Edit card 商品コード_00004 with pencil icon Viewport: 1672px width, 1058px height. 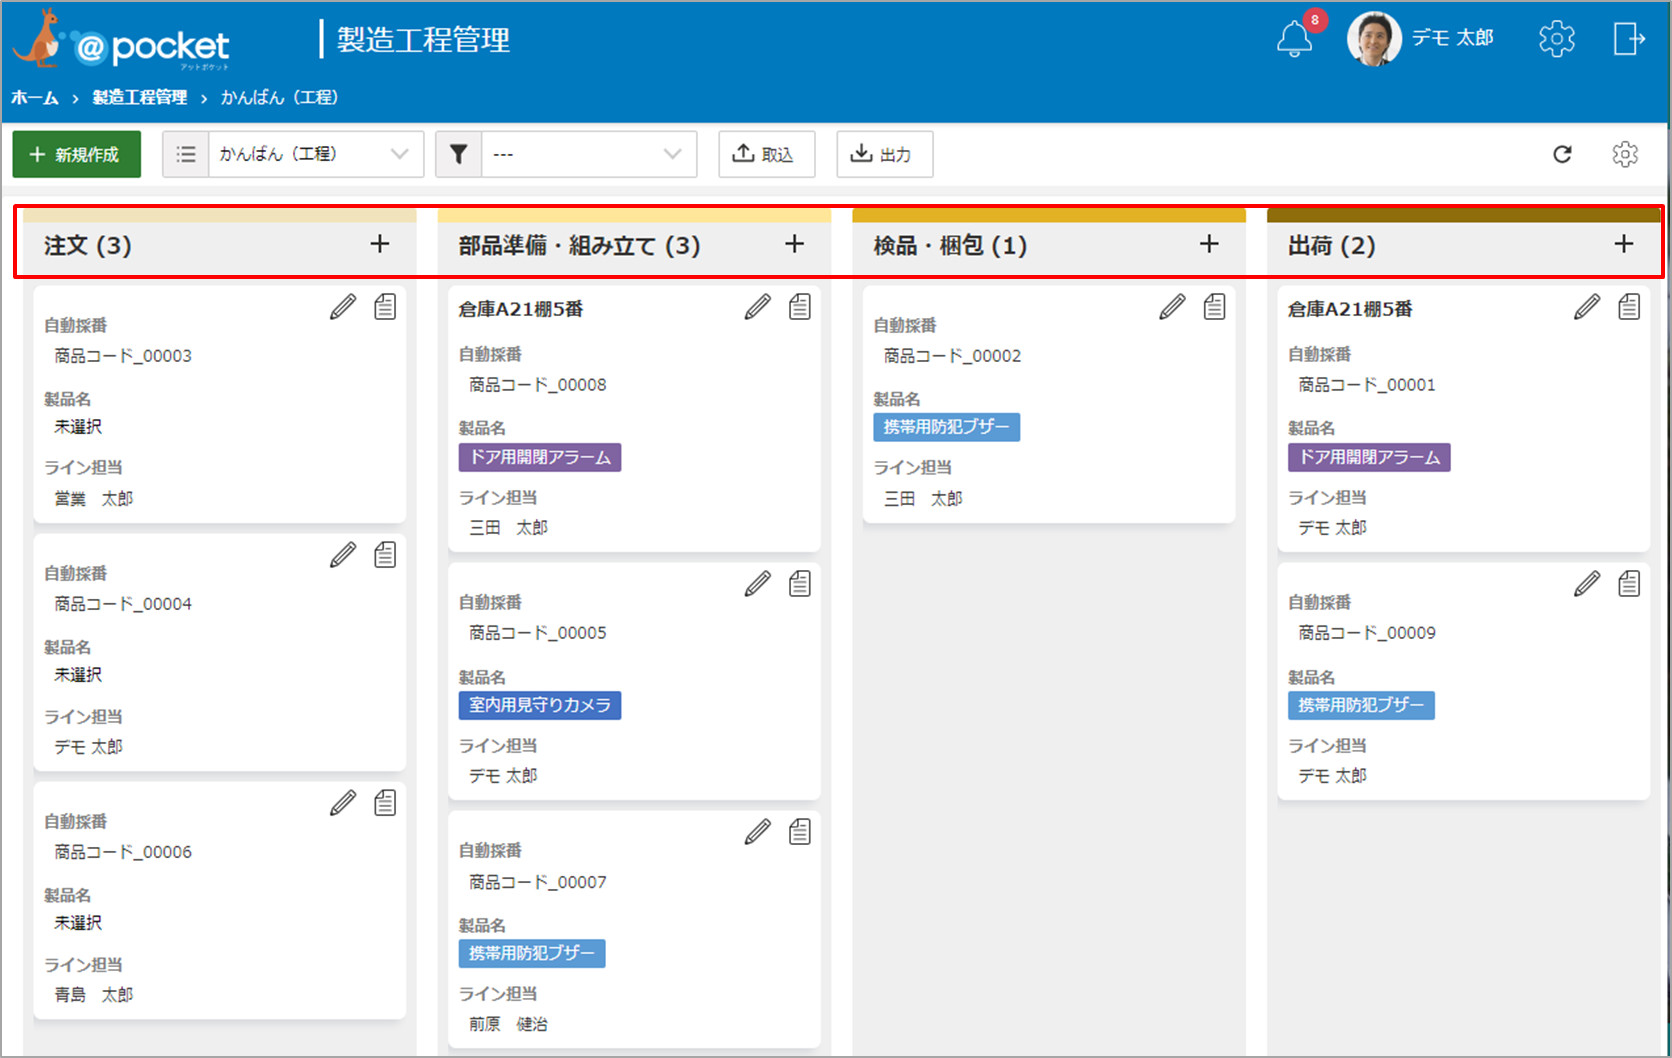(x=343, y=555)
